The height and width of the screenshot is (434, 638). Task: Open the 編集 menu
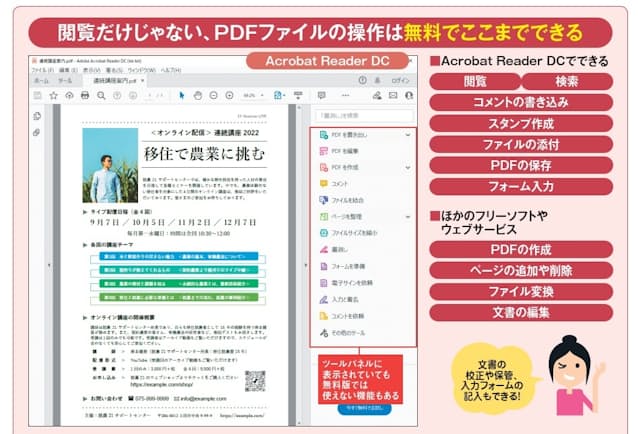[x=68, y=70]
